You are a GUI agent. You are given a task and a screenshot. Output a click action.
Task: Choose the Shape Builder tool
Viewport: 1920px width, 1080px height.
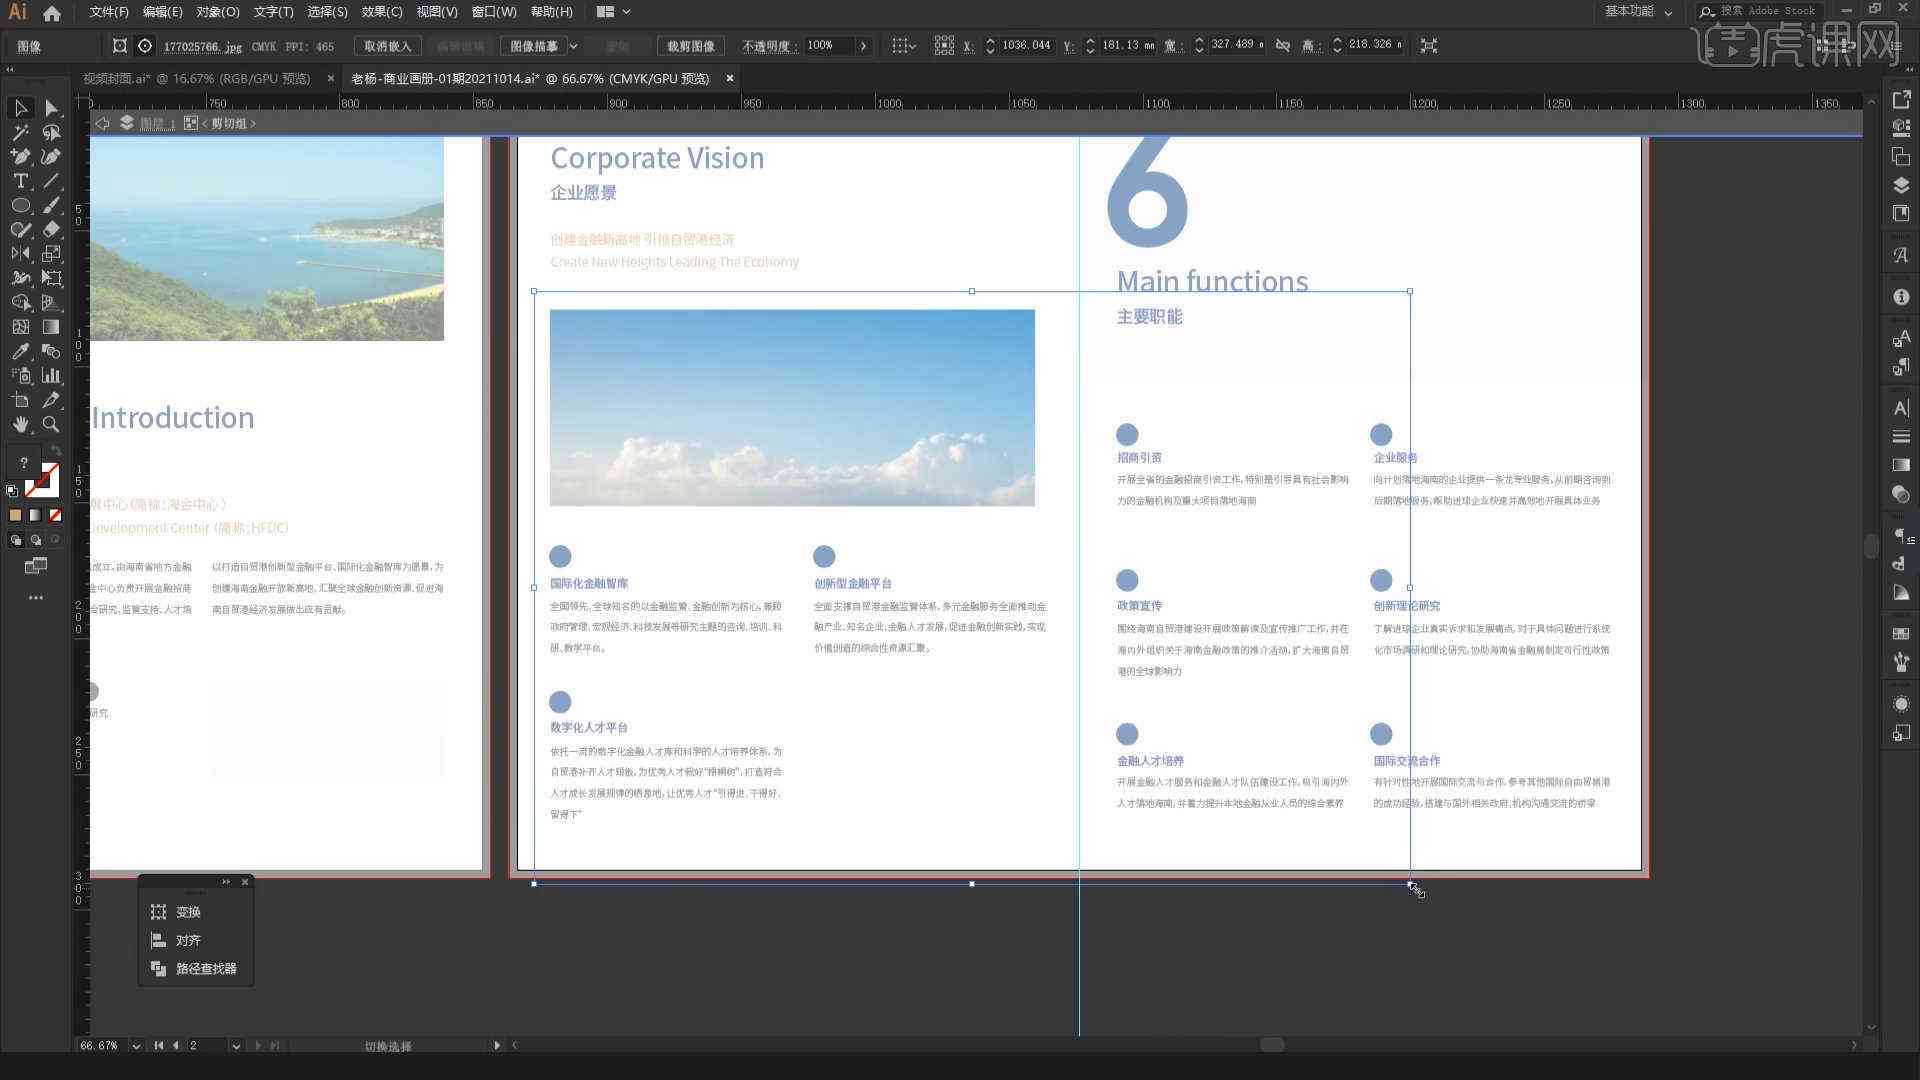pos(20,302)
